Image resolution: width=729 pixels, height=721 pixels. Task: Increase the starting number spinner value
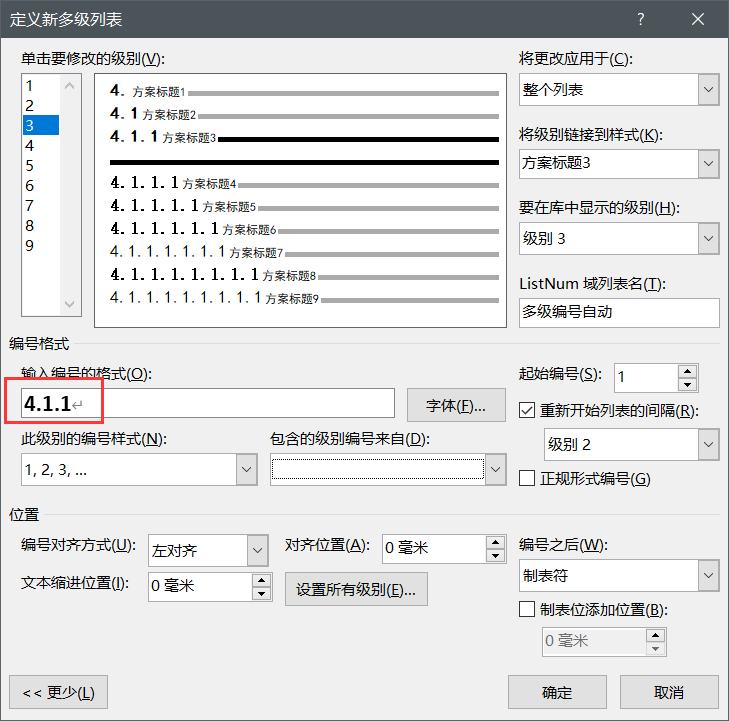(687, 370)
